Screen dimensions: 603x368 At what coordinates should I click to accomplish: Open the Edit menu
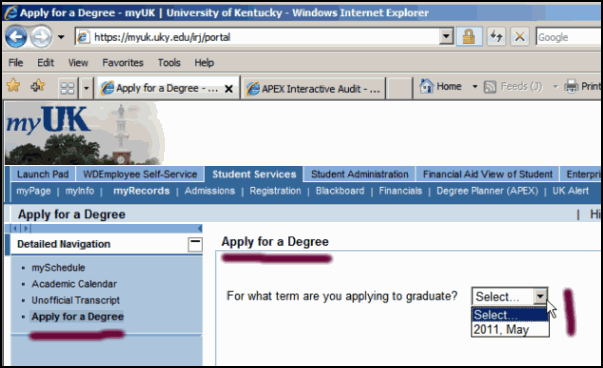[x=45, y=63]
